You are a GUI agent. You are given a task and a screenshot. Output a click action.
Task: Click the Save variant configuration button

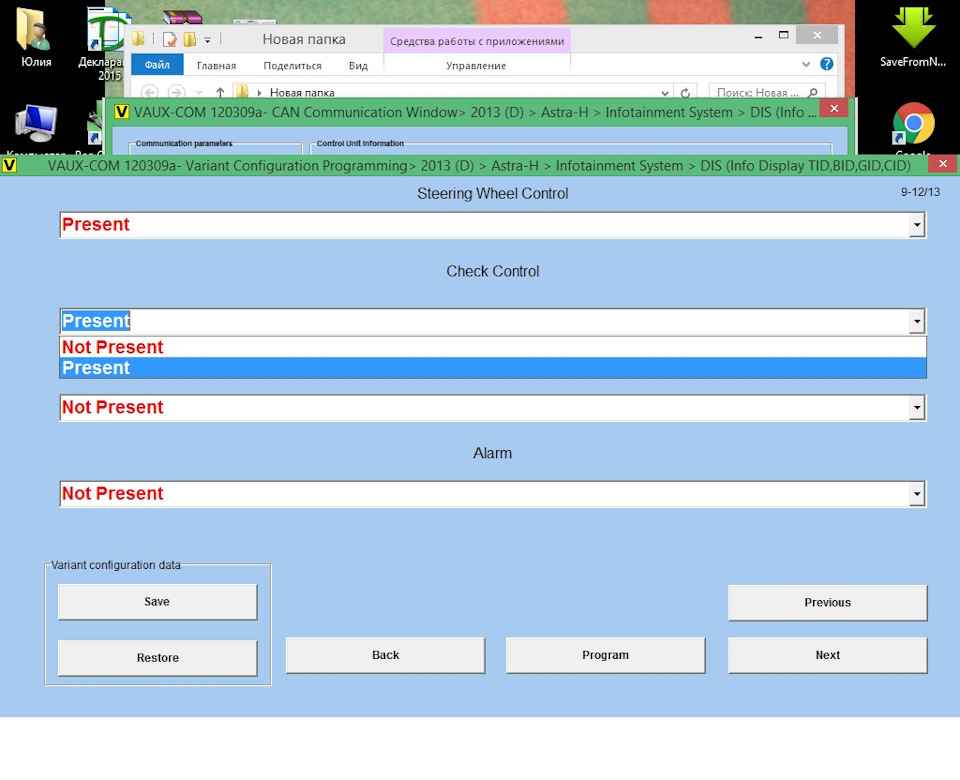point(157,602)
